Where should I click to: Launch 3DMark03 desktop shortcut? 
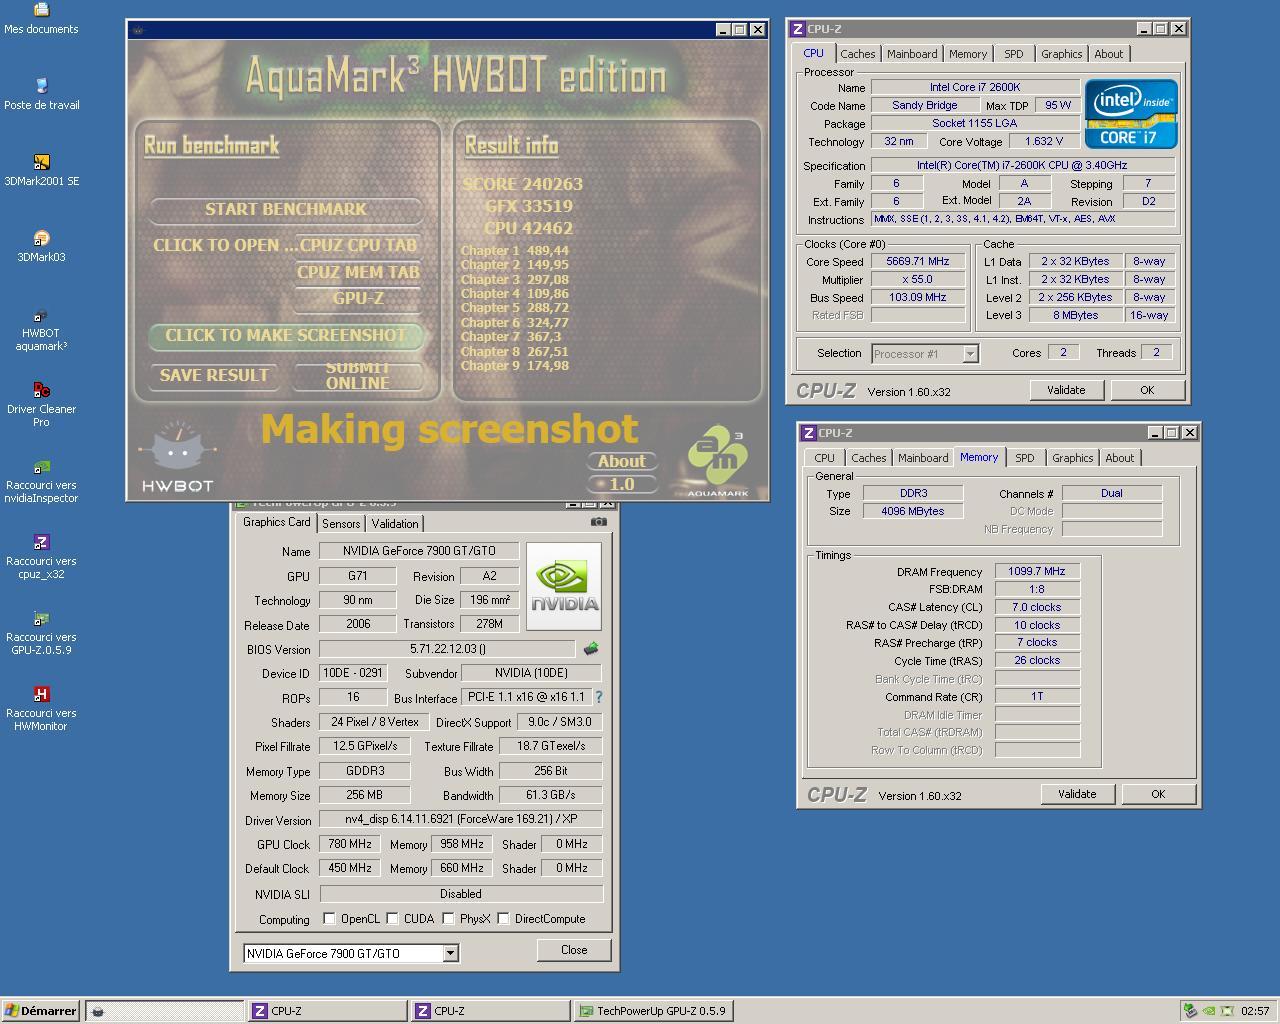(41, 246)
